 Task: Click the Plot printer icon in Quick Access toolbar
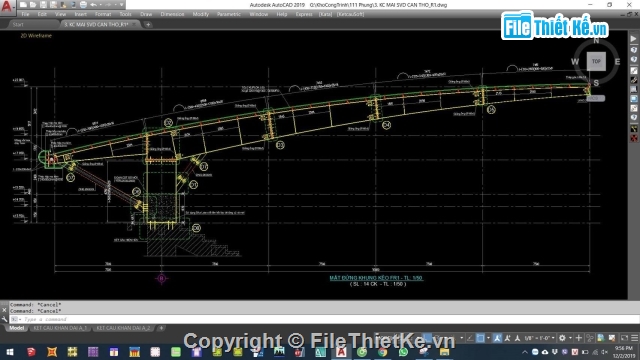coord(83,4)
